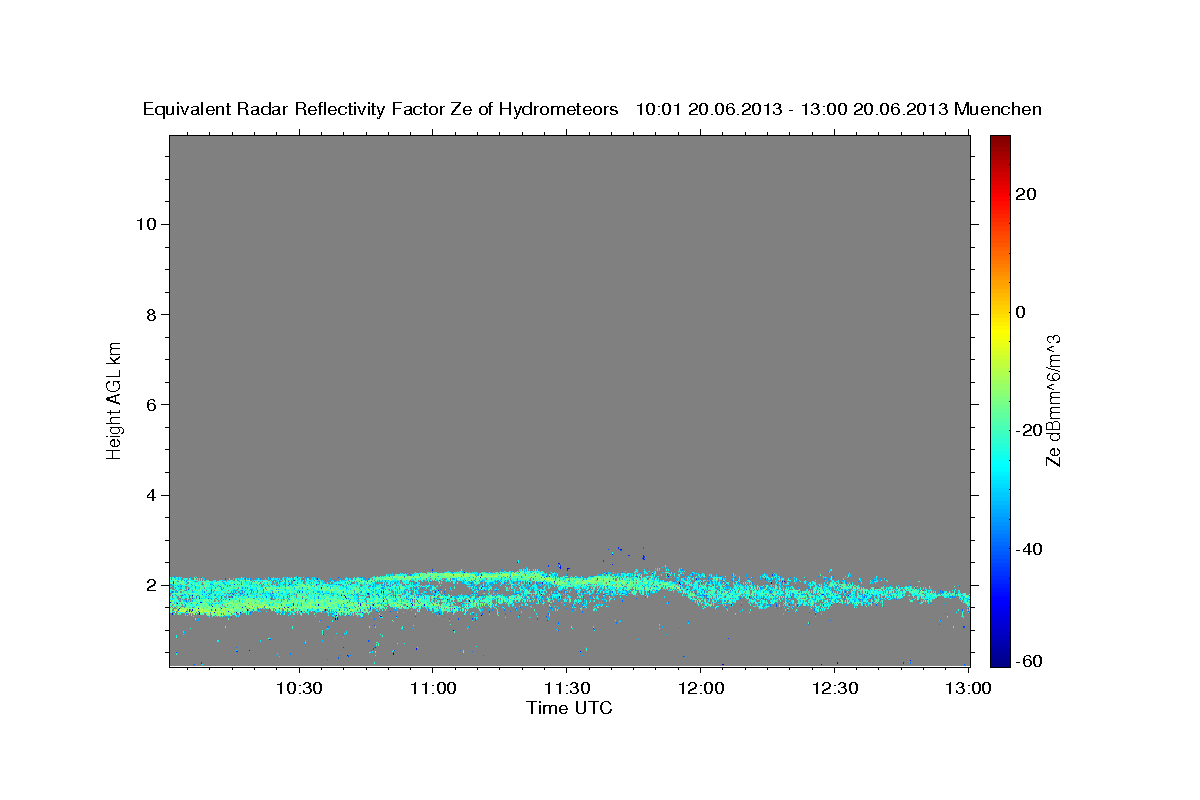Click the dark red top of colorbar
1200x800 pixels.
[x=1000, y=142]
